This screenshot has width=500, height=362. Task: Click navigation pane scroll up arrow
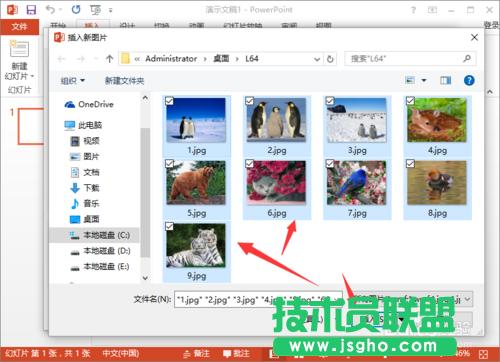coord(145,98)
